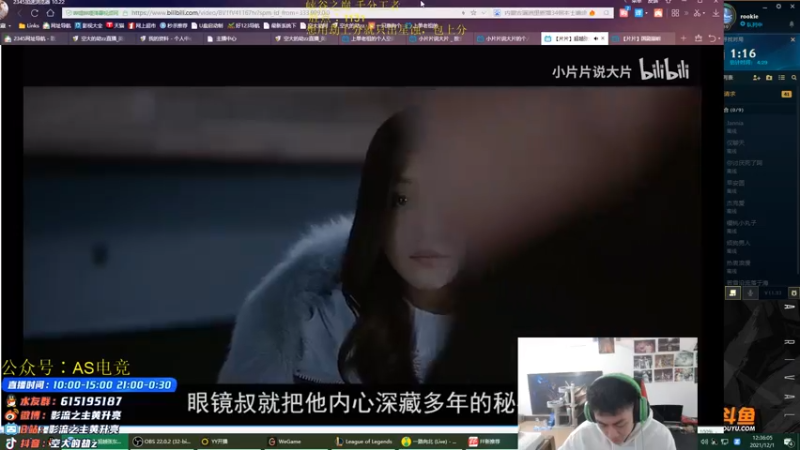The height and width of the screenshot is (450, 800).
Task: Open the add-friend icon in League social panel
Action: (x=757, y=78)
